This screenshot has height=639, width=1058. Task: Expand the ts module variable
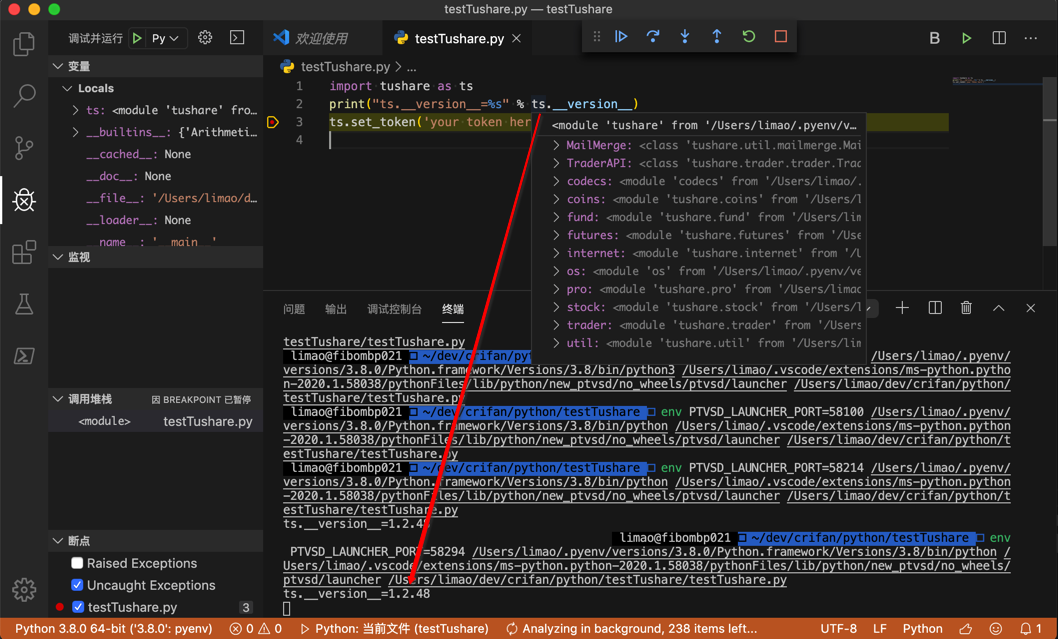click(76, 110)
